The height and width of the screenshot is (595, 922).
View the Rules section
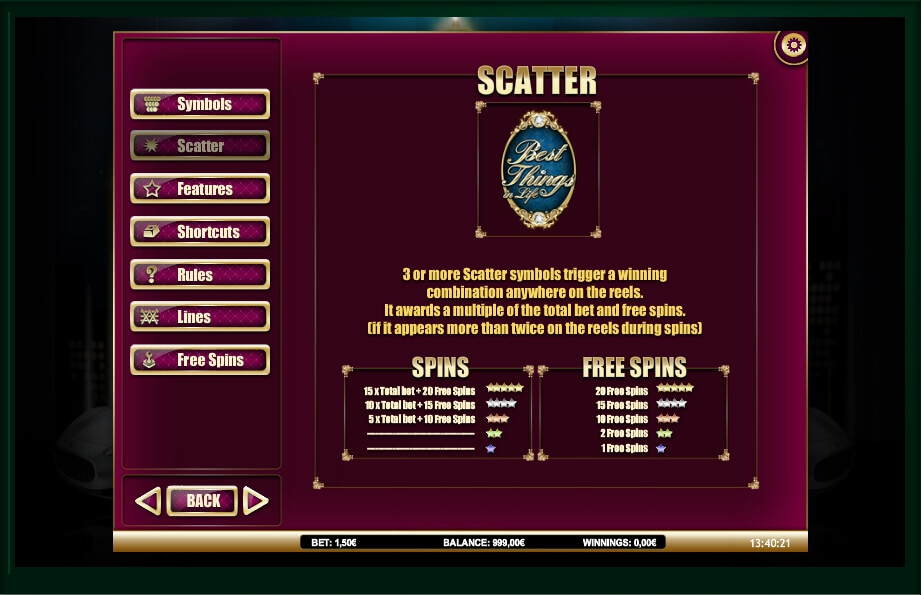point(200,275)
